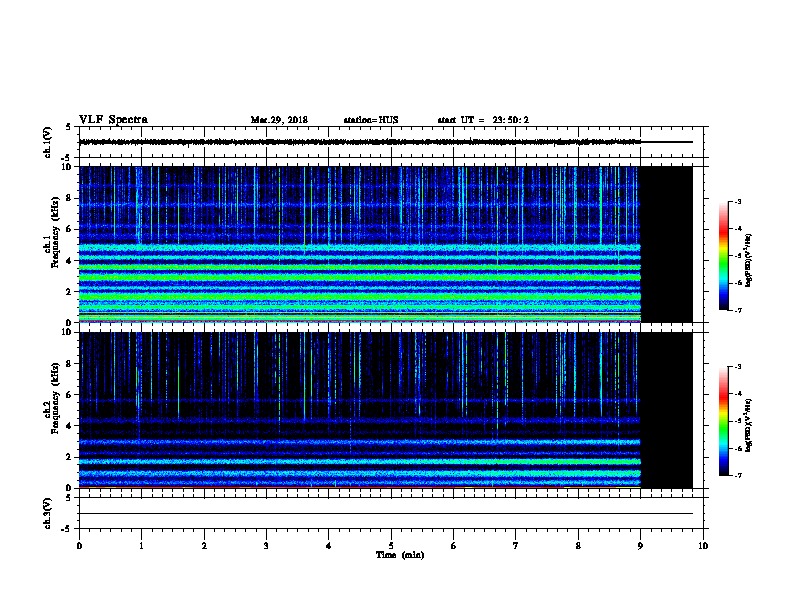
Task: Click the black no-data region in ch.1 spectrogram
Action: 666,244
